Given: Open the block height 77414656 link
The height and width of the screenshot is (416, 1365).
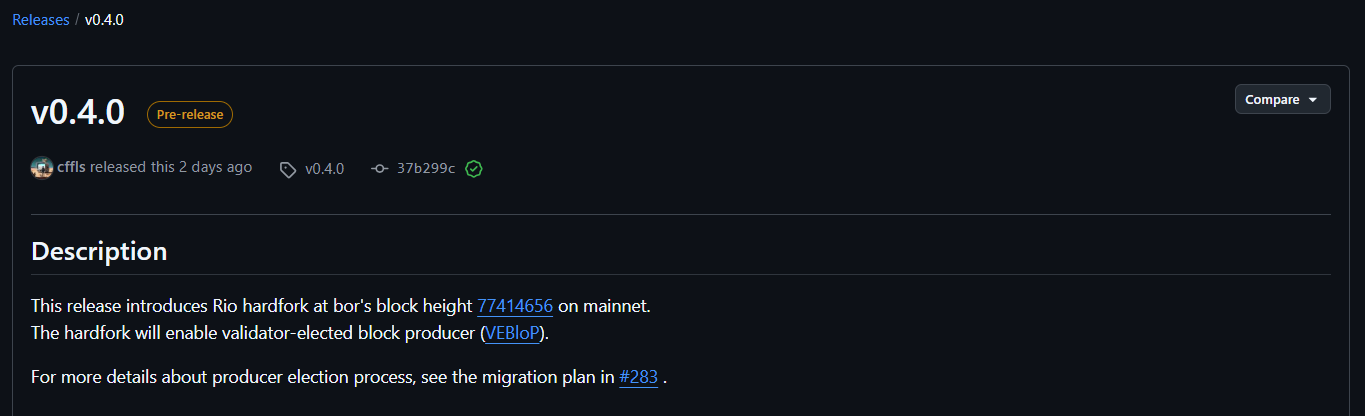Looking at the screenshot, I should click(x=515, y=305).
